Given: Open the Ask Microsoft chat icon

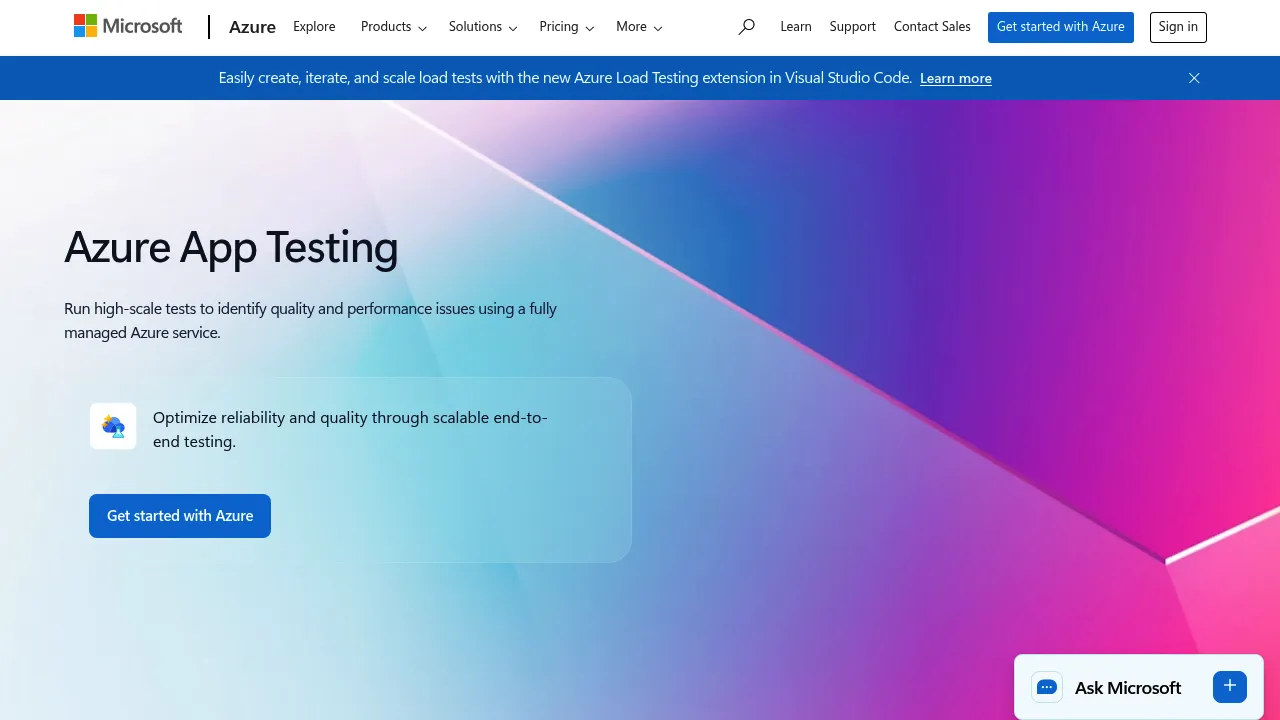Looking at the screenshot, I should [x=1047, y=687].
